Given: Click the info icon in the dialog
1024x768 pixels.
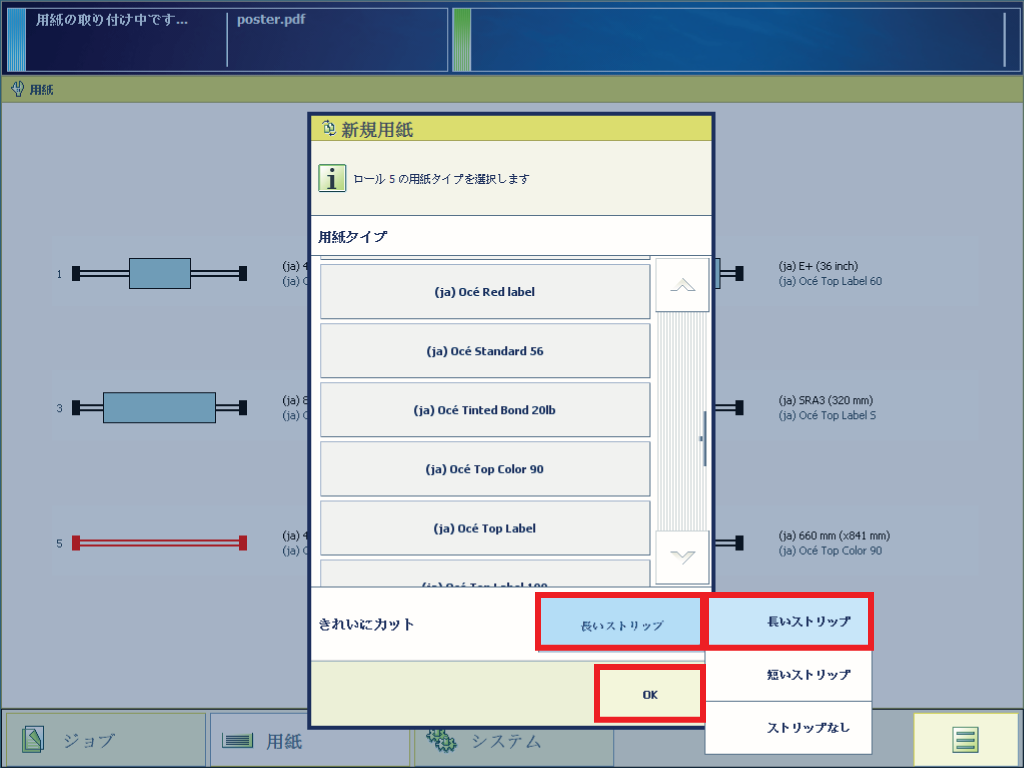Looking at the screenshot, I should tap(332, 178).
